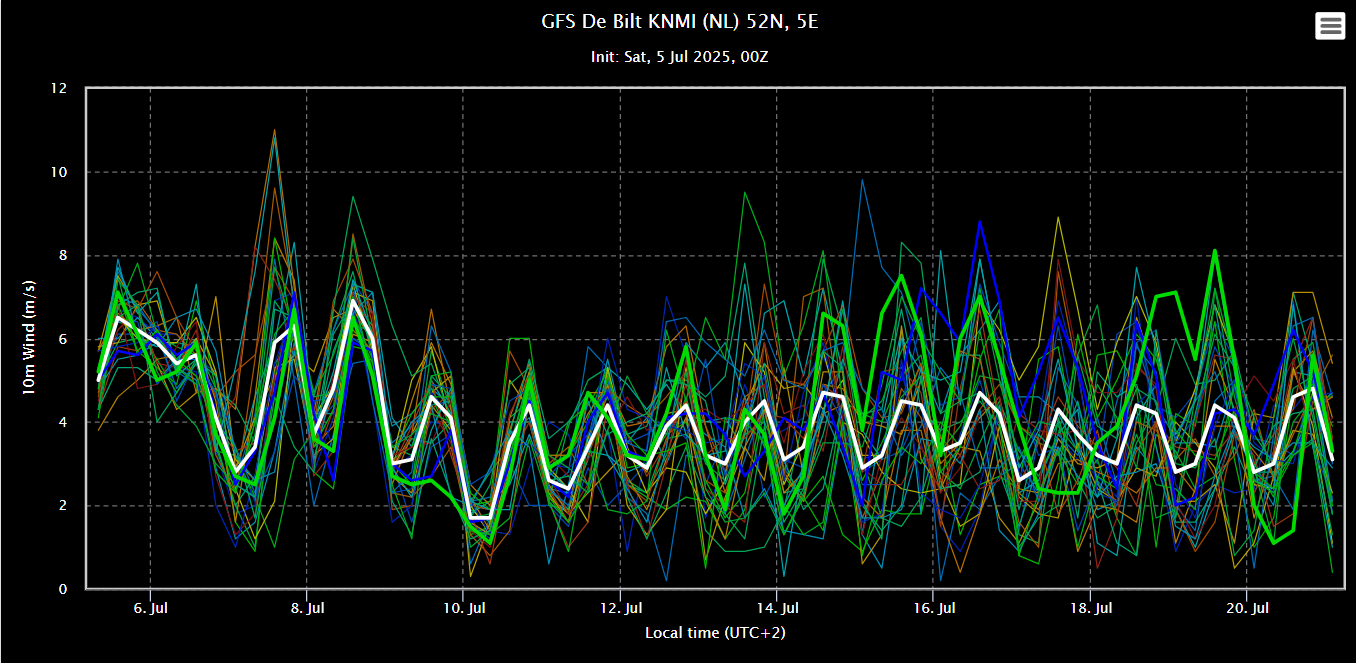Viewport: 1356px width, 663px height.
Task: Open the chart context menu hamburger icon
Action: point(1330,26)
